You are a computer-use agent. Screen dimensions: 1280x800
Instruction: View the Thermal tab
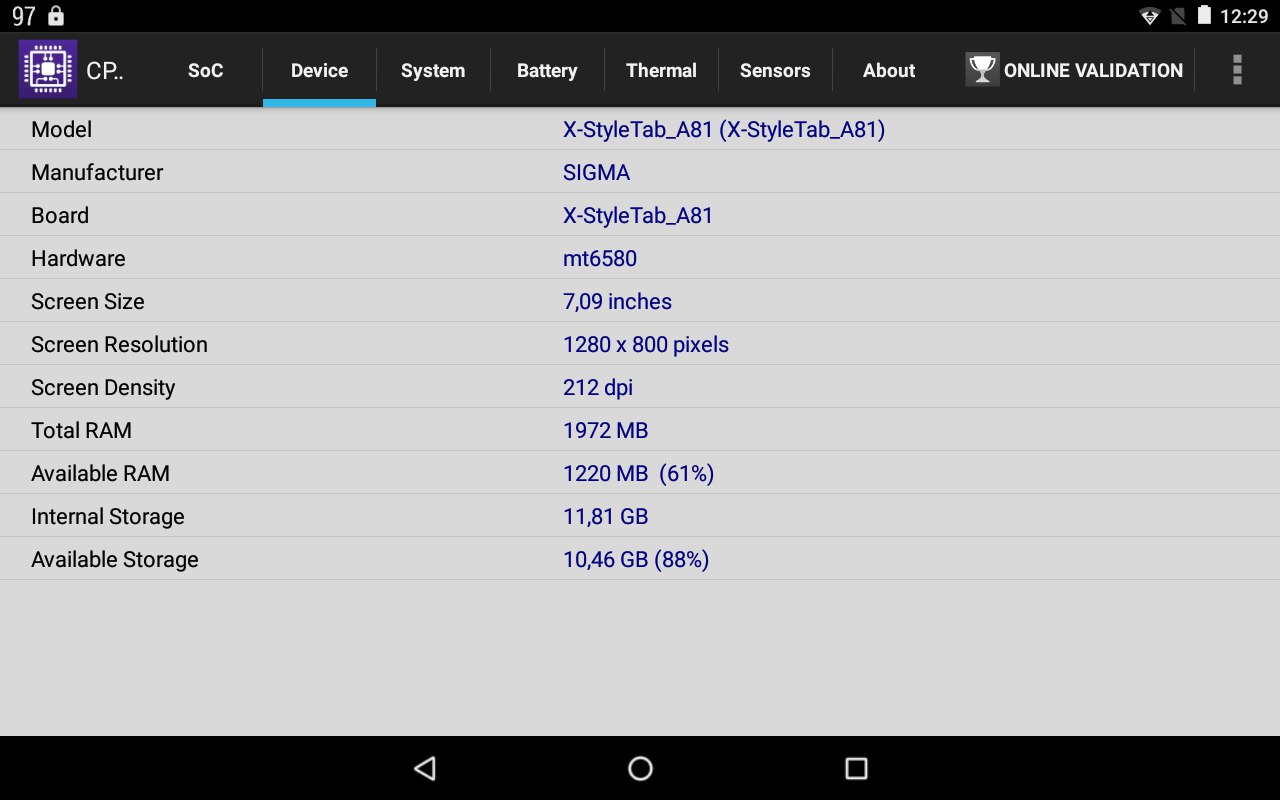tap(661, 71)
